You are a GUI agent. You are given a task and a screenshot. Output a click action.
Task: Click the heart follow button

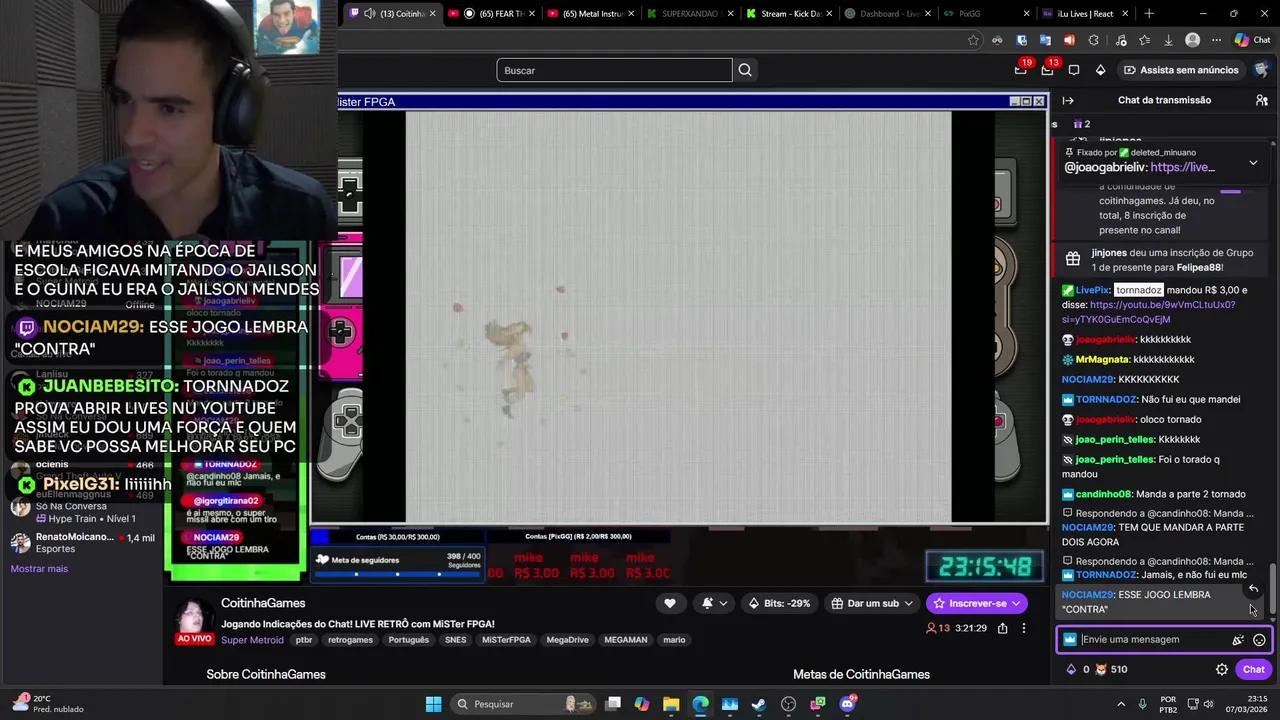[670, 603]
